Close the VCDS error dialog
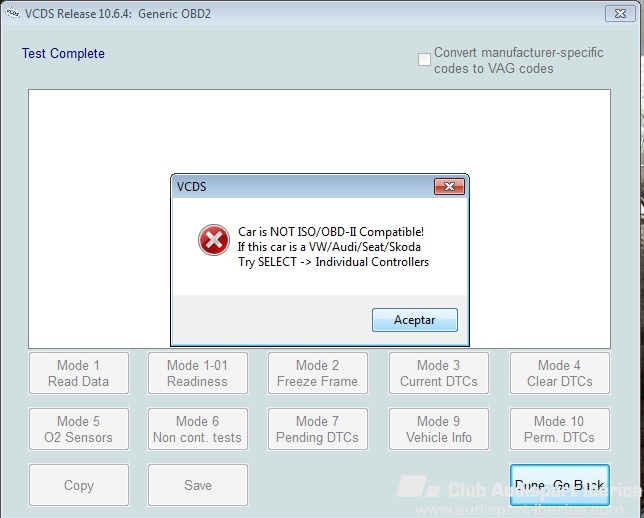This screenshot has height=518, width=644. (449, 186)
